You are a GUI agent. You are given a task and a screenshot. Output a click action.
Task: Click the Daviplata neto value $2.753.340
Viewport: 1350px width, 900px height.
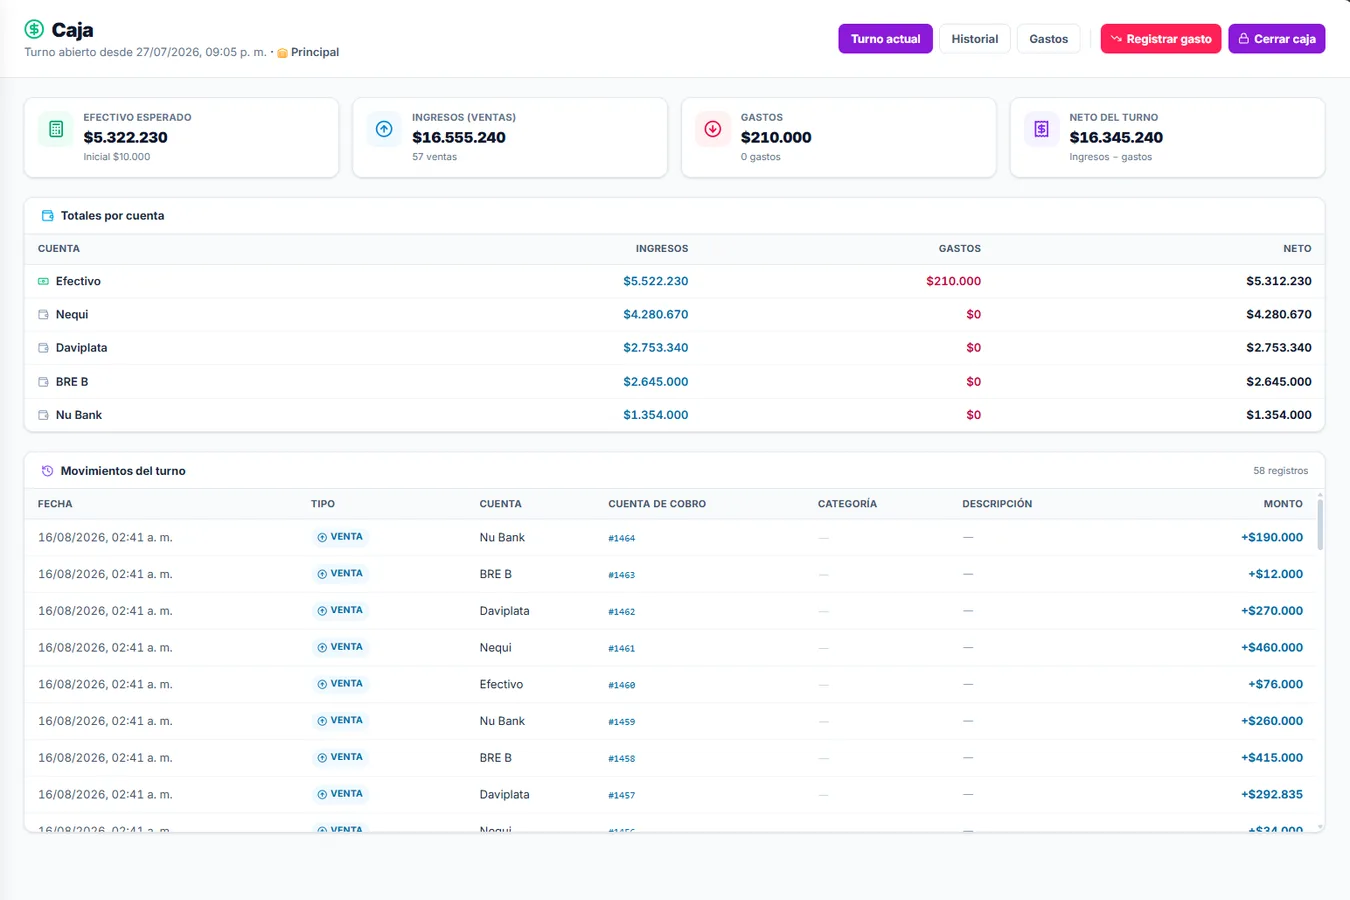click(1279, 348)
